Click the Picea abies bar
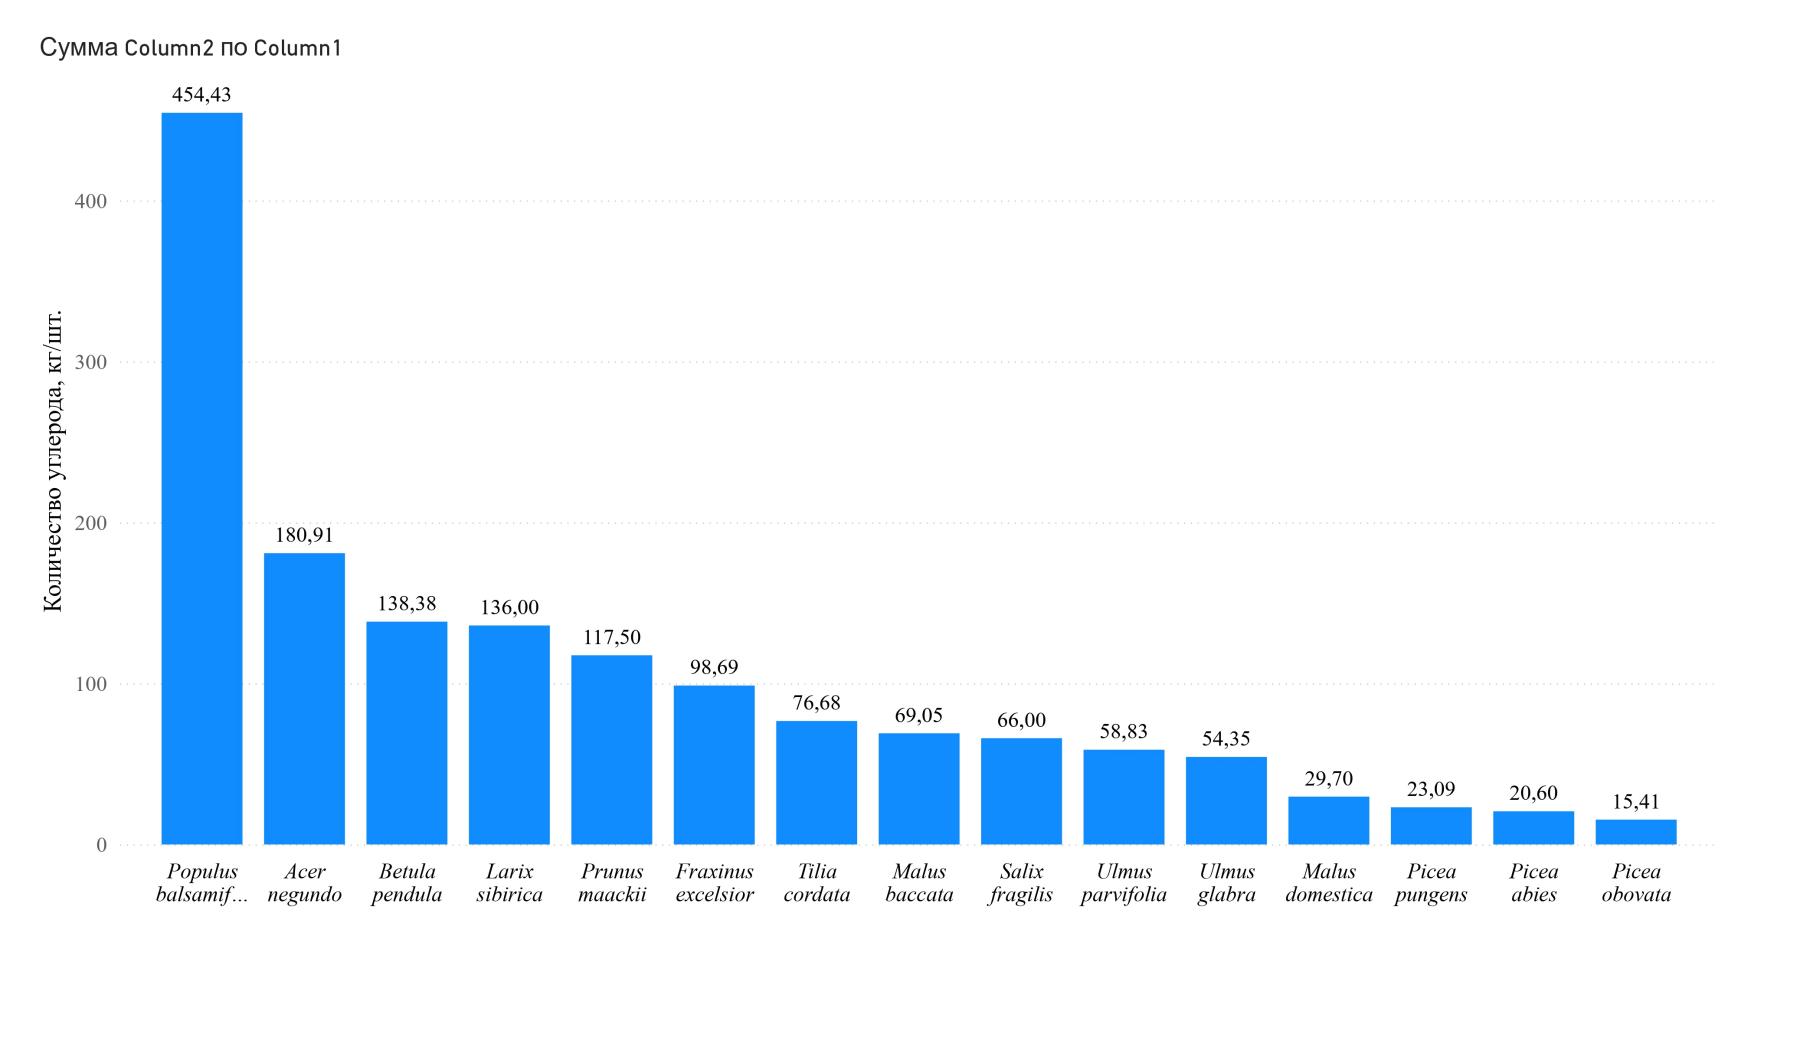 click(x=1534, y=828)
